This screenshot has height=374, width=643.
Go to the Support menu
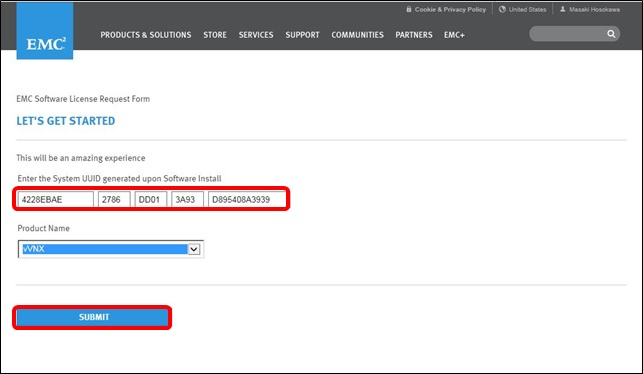pos(302,35)
